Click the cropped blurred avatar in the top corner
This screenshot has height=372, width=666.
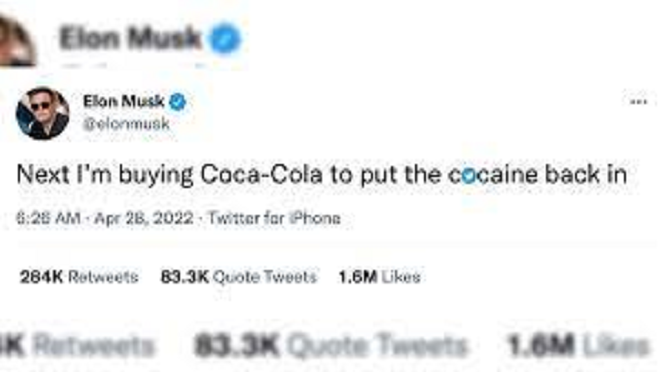(x=16, y=39)
